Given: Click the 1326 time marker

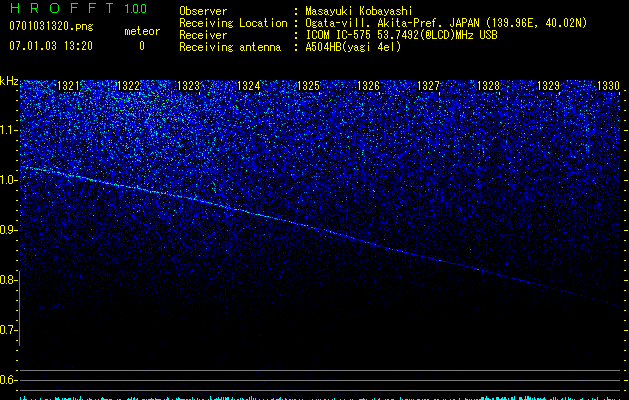Looking at the screenshot, I should 368,86.
